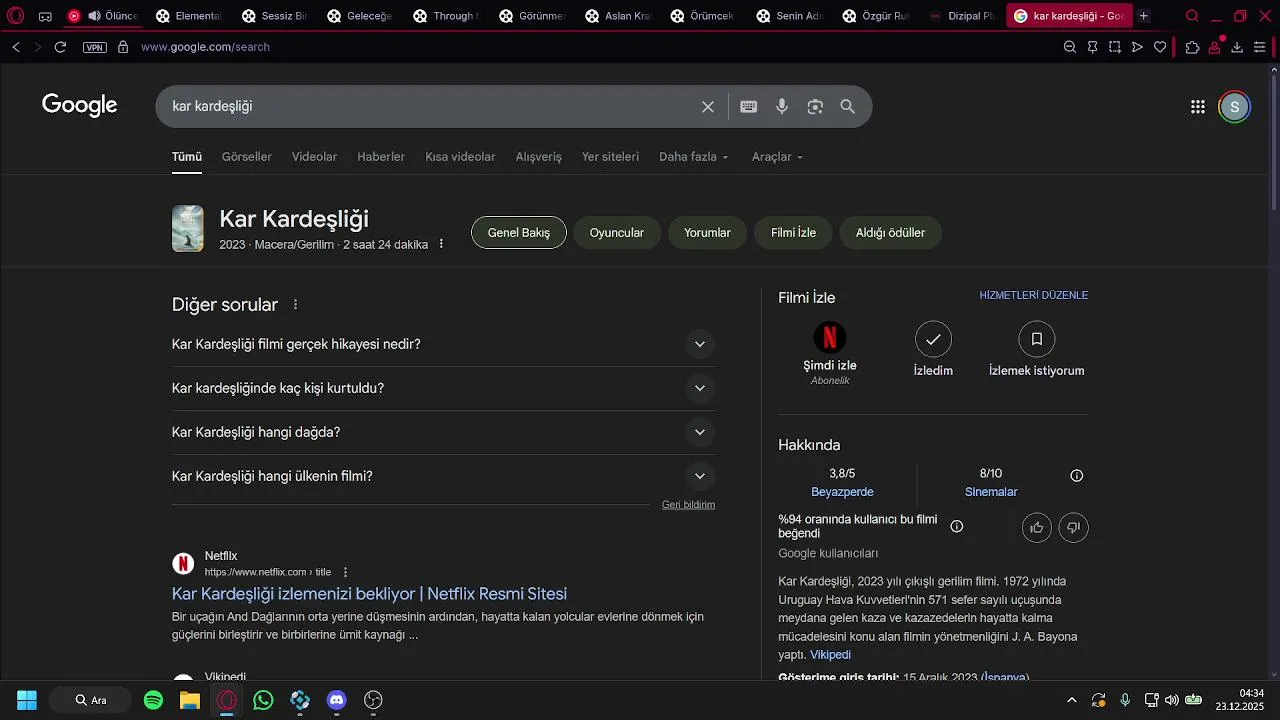Like the movie with thumbs up
Viewport: 1280px width, 720px height.
[1037, 527]
